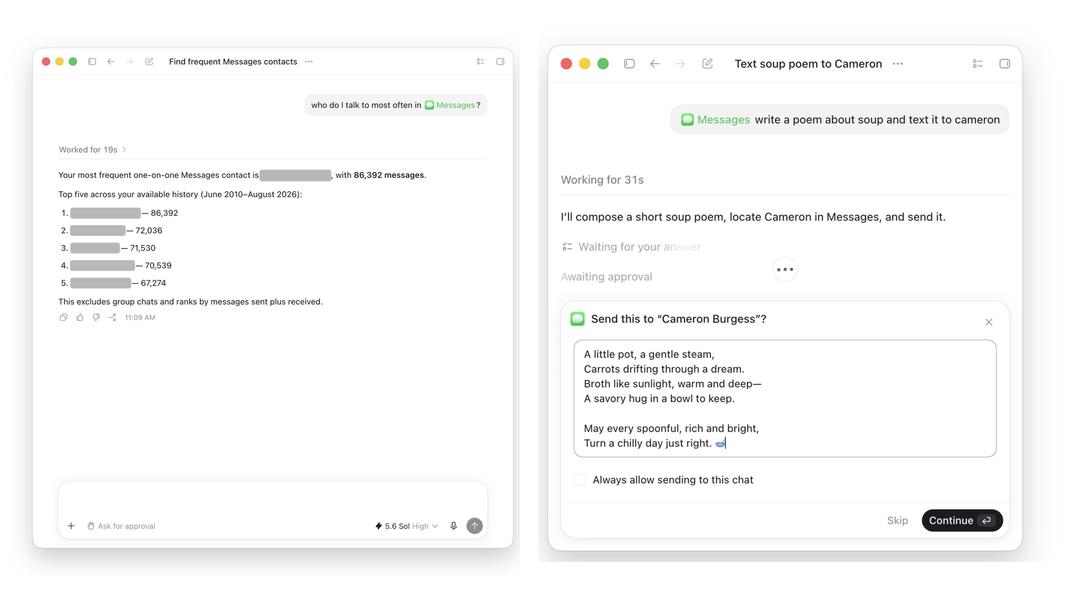Forward arrow in Find frequent Messages contacts window

(130, 61)
